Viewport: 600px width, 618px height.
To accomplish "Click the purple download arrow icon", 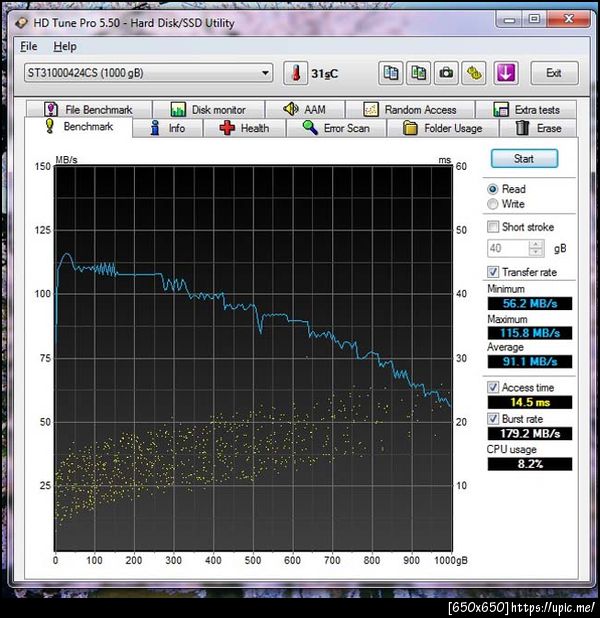I will pyautogui.click(x=506, y=73).
